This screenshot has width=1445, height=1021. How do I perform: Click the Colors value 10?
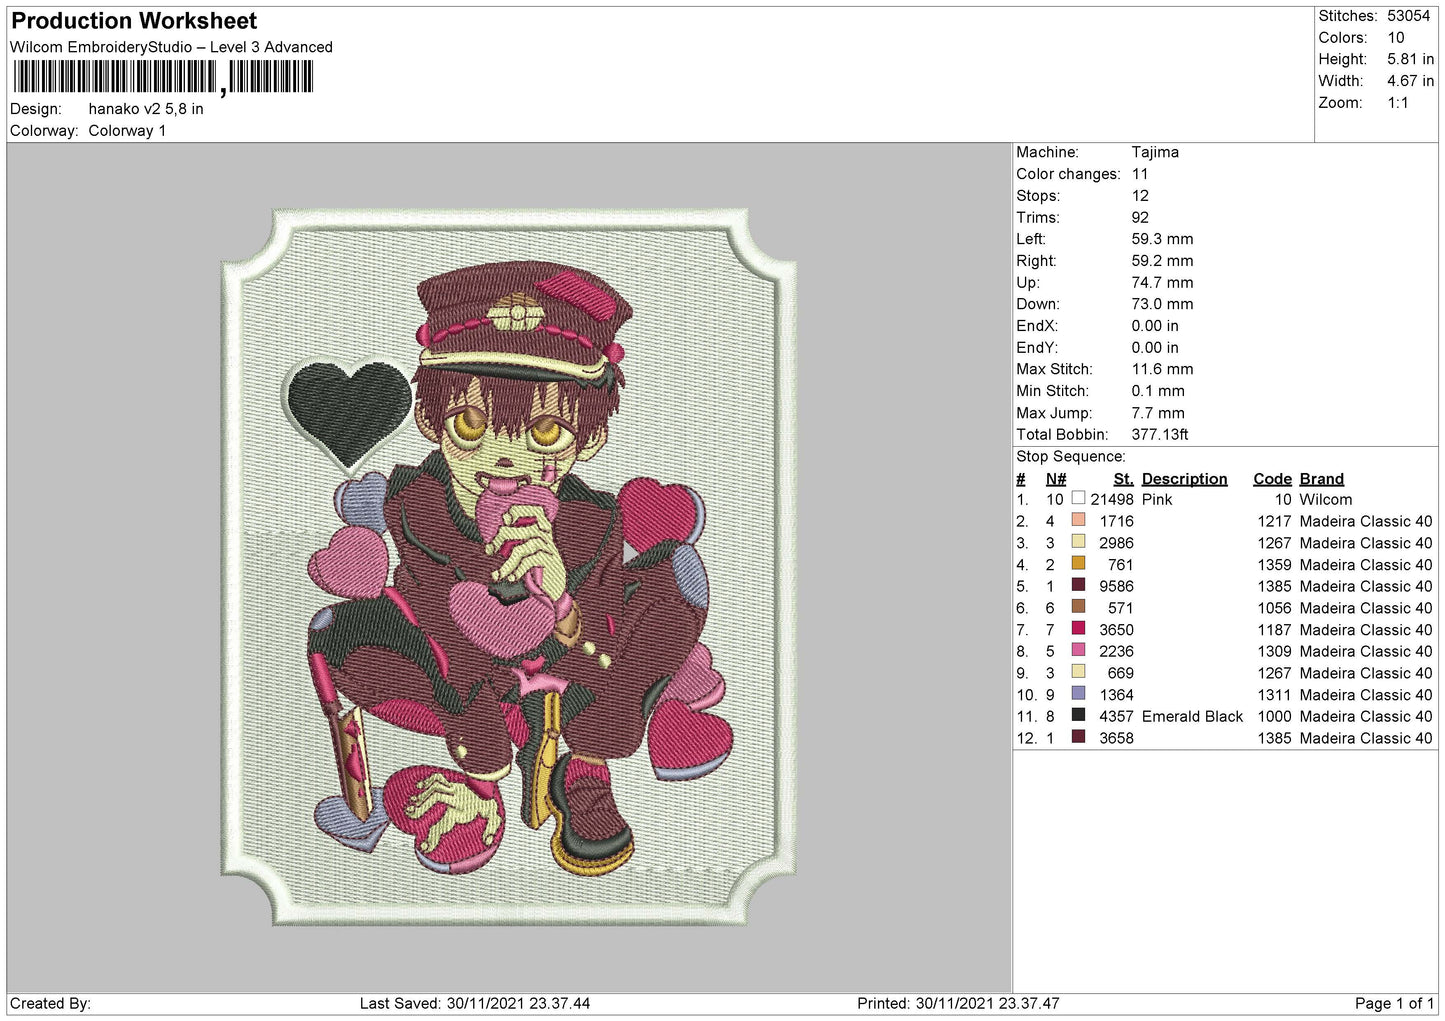coord(1395,38)
